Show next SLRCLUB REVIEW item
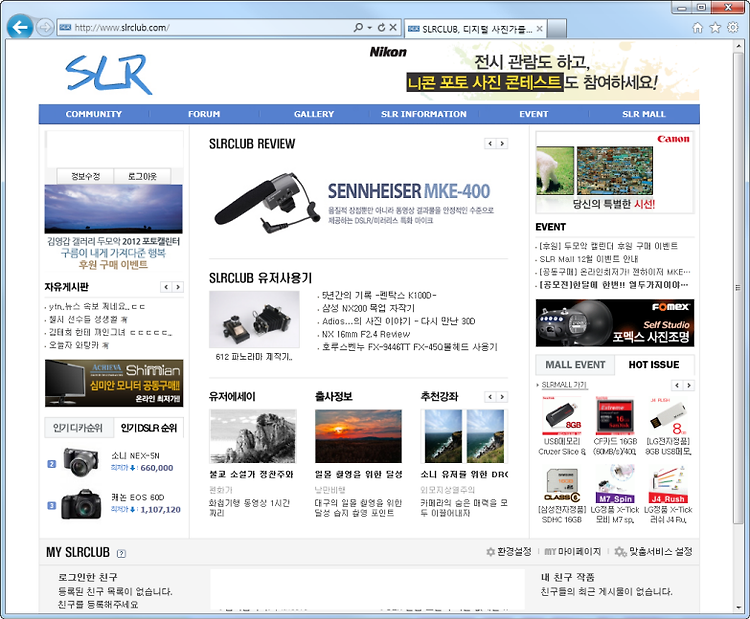This screenshot has width=750, height=619. pyautogui.click(x=502, y=144)
